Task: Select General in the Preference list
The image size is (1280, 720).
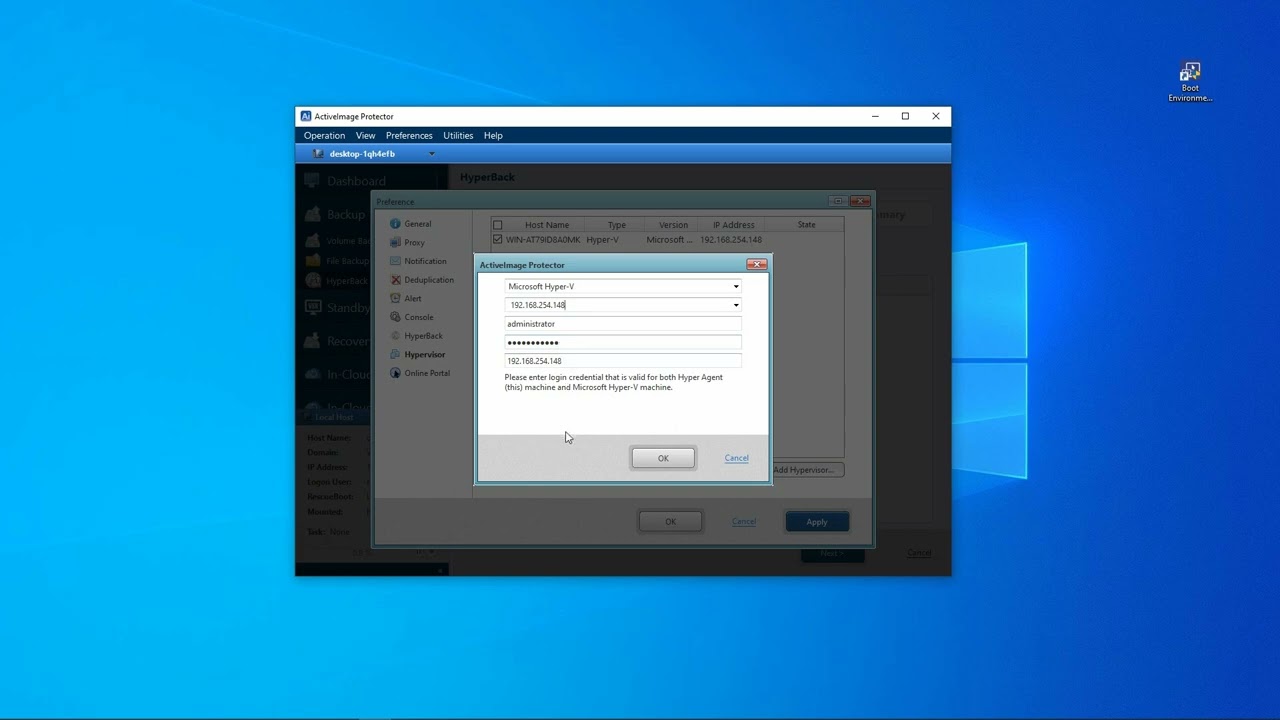Action: click(418, 224)
